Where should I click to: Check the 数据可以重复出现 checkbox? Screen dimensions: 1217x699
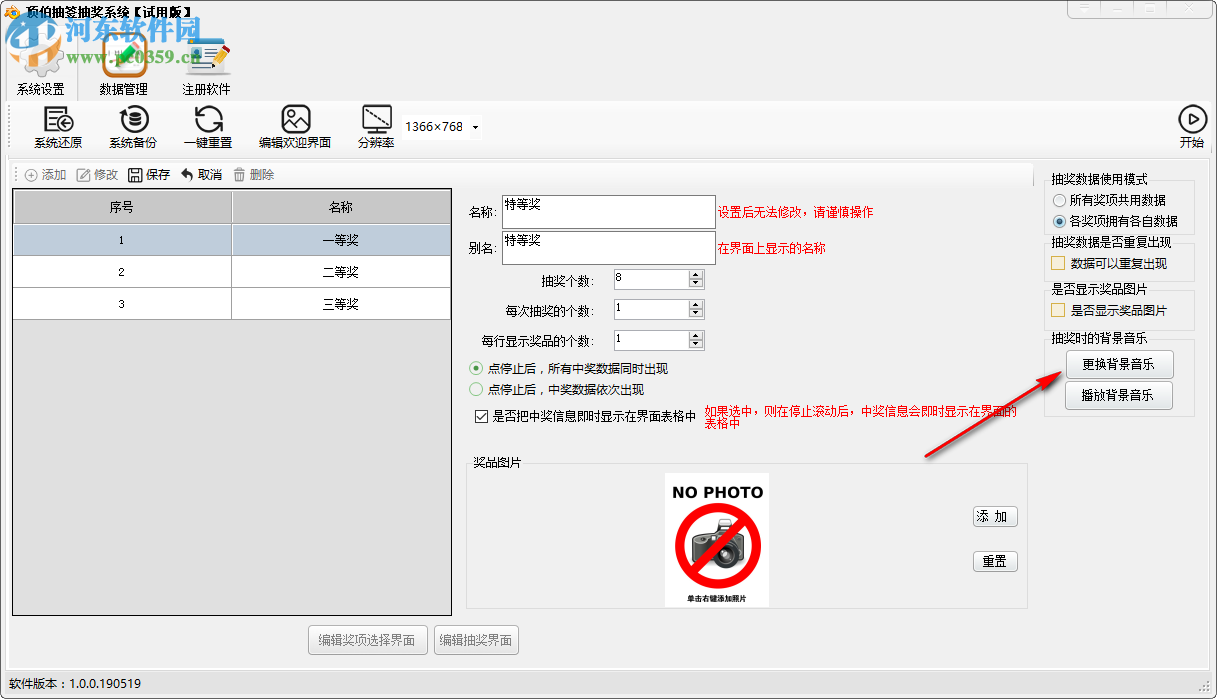(1057, 262)
